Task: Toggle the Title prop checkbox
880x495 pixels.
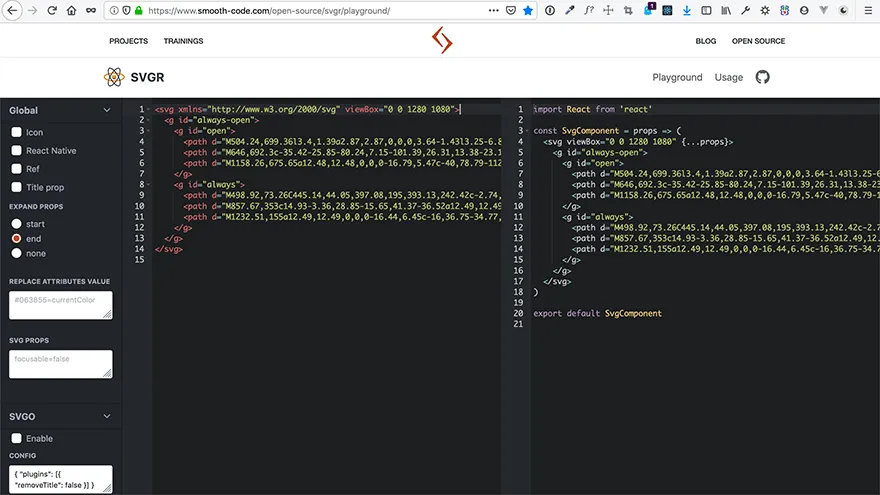Action: tap(16, 187)
